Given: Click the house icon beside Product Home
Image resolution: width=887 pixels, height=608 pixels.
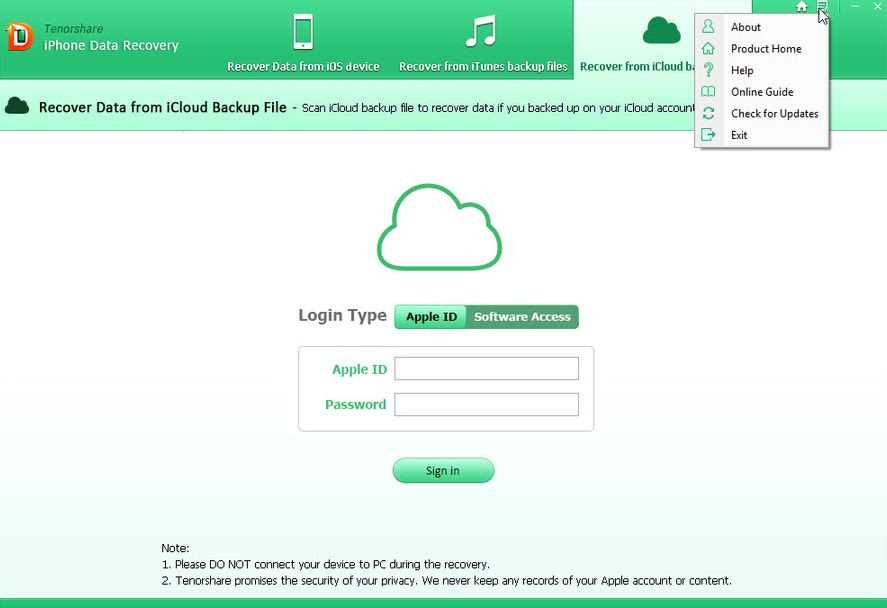Looking at the screenshot, I should [x=708, y=49].
